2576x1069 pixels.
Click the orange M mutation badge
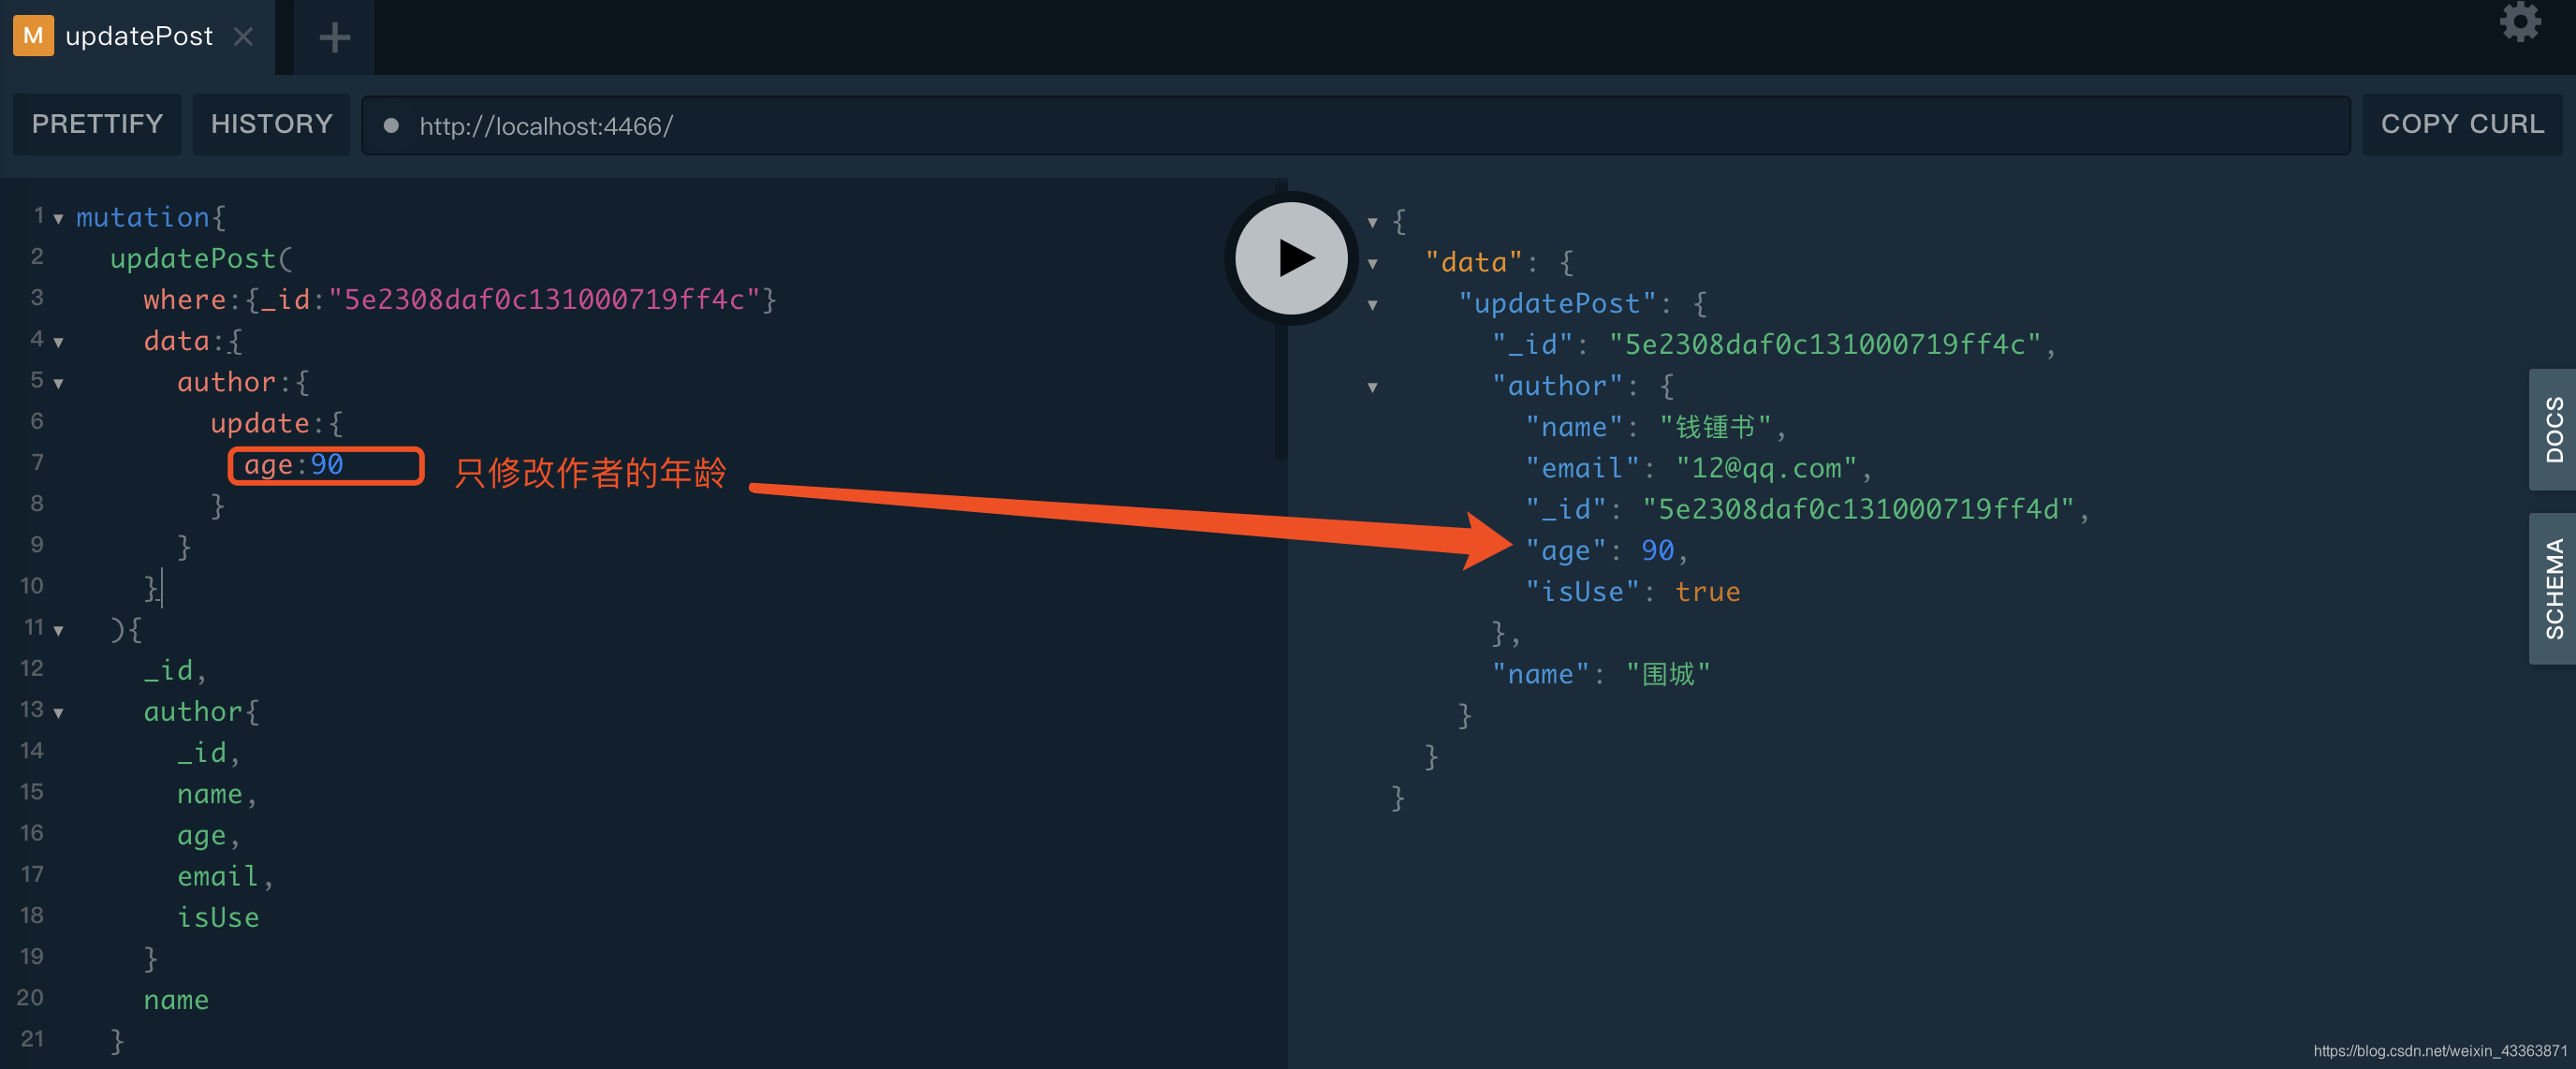[33, 36]
